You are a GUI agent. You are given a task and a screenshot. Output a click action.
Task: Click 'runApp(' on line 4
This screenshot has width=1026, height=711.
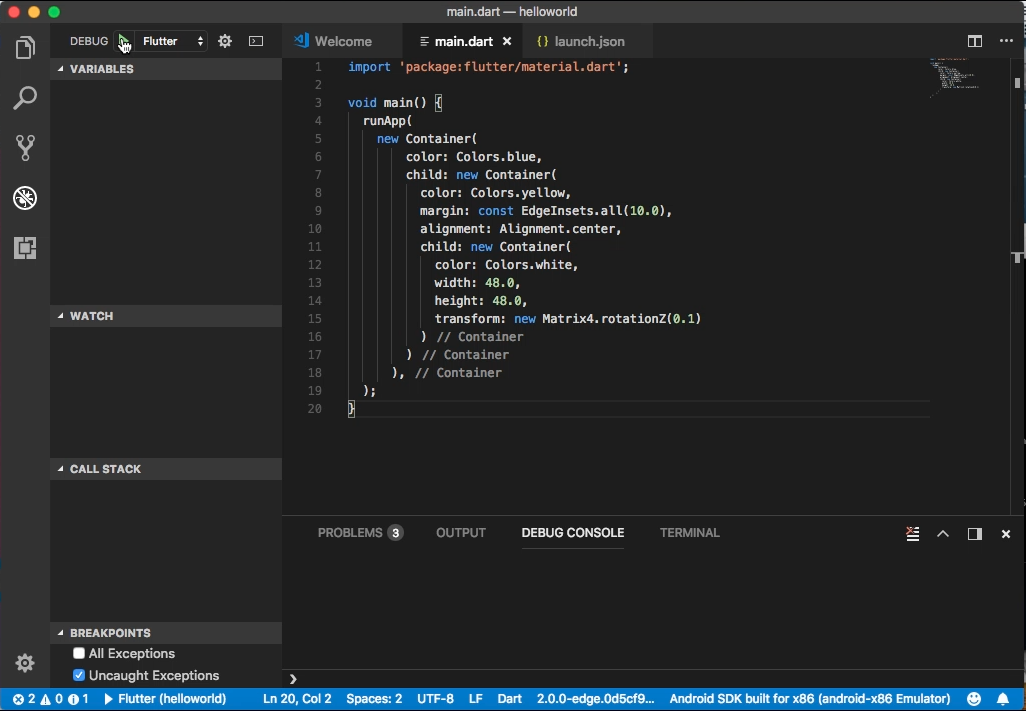tap(387, 121)
